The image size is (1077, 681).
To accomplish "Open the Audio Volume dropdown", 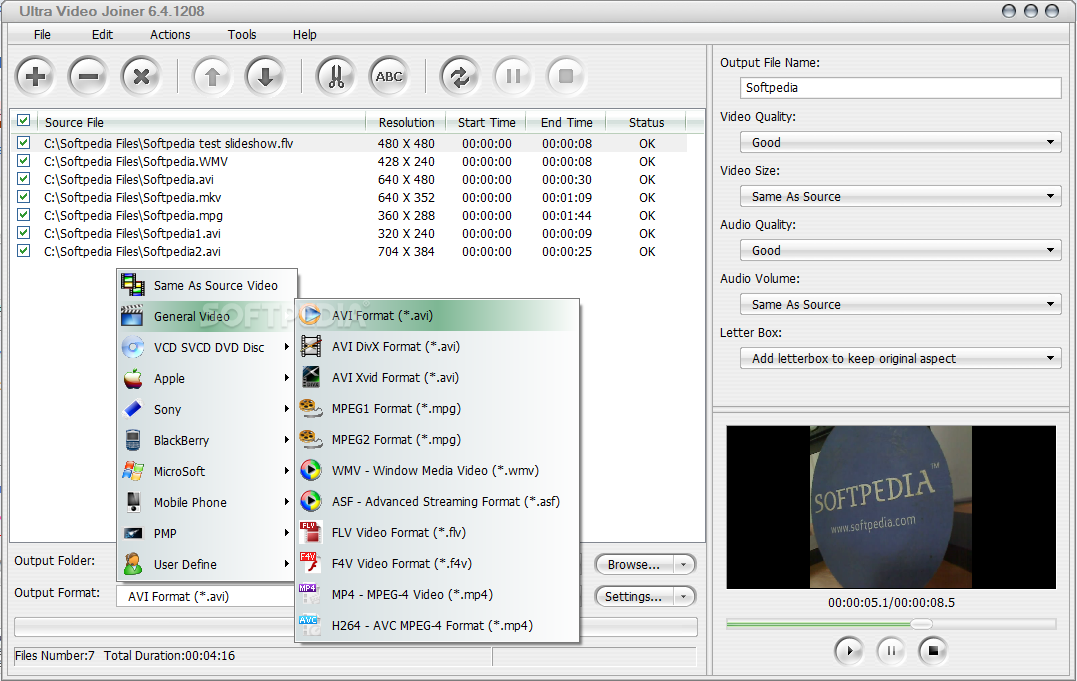I will point(900,304).
